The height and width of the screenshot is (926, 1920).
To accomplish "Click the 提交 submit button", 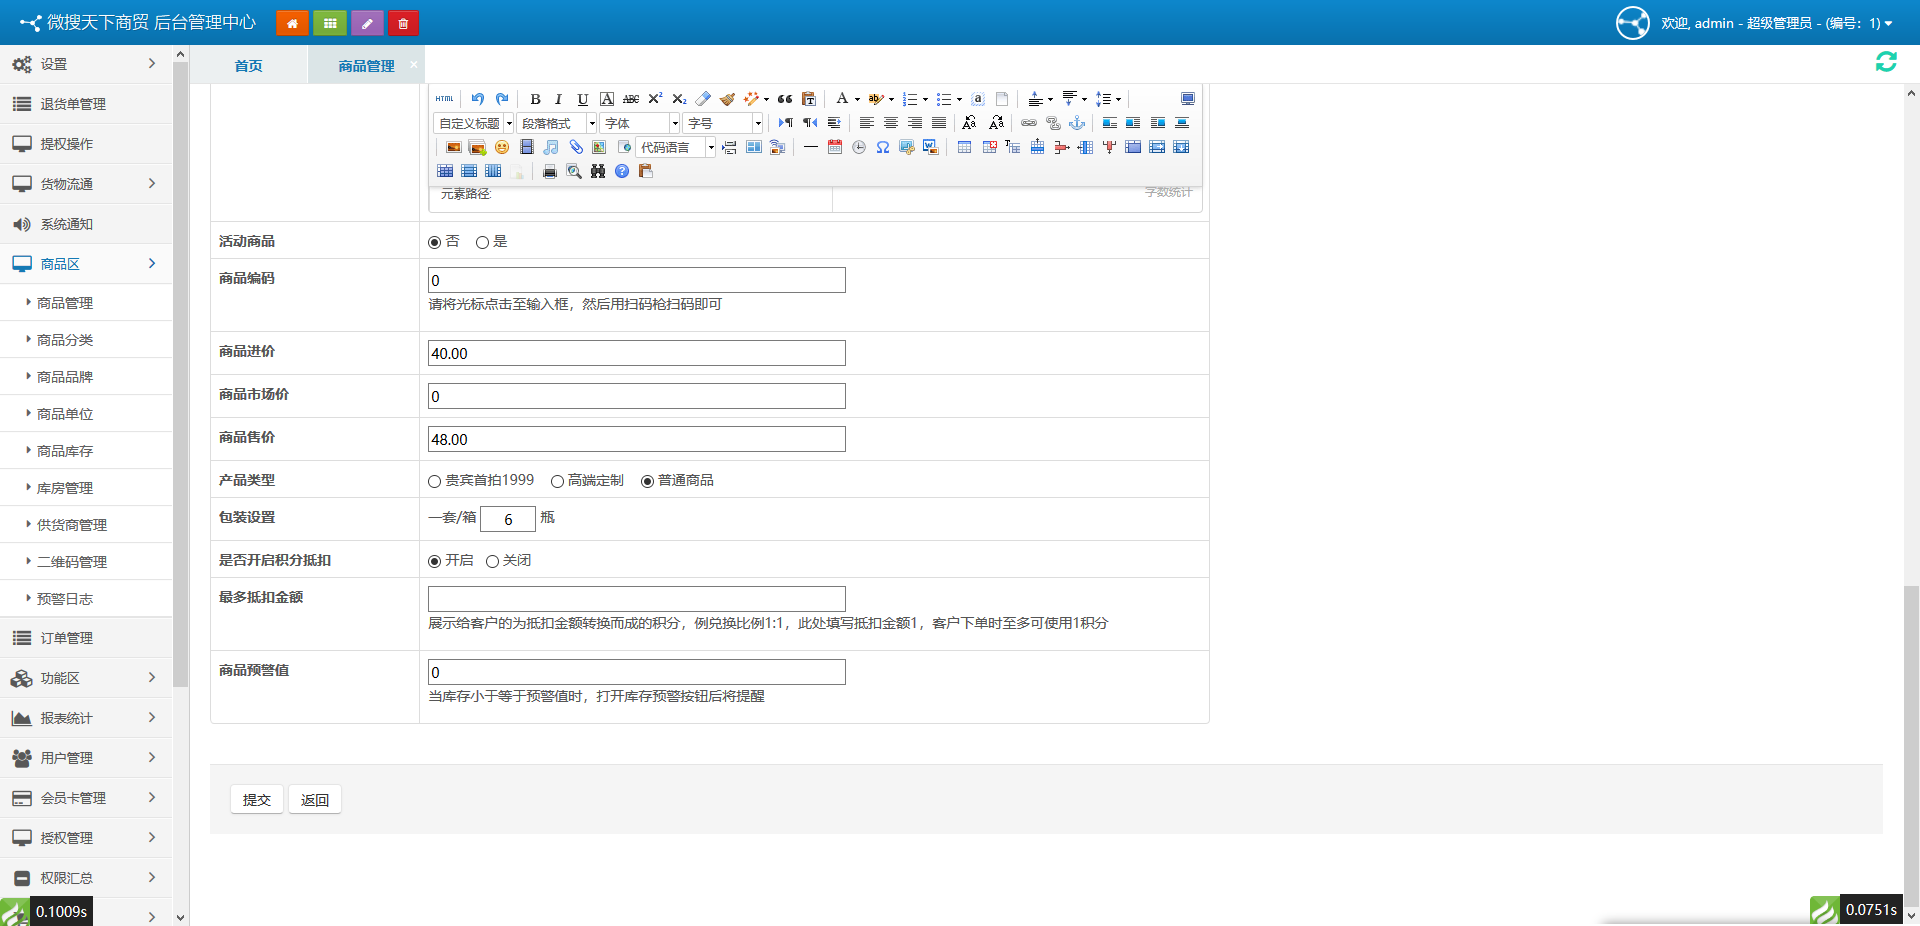I will [x=257, y=800].
